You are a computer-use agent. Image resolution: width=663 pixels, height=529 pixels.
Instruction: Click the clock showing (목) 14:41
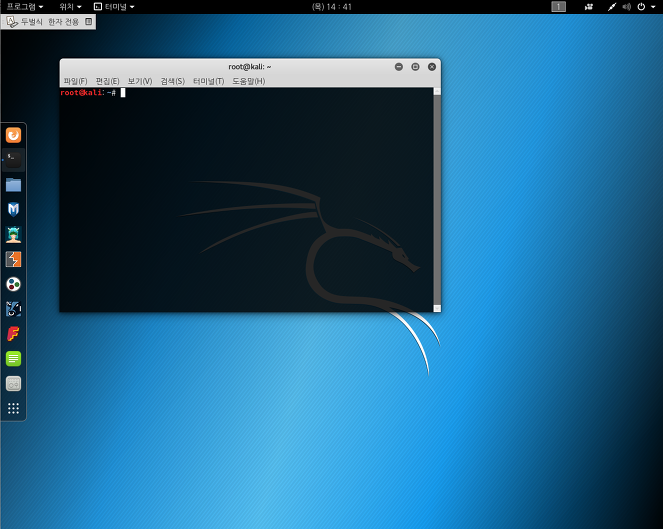tap(332, 7)
